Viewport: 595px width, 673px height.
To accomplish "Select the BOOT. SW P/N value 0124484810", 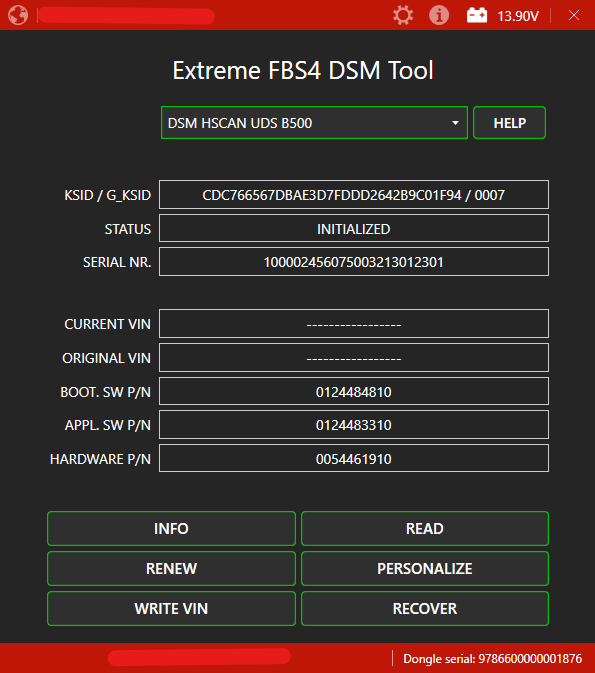I will coord(354,391).
